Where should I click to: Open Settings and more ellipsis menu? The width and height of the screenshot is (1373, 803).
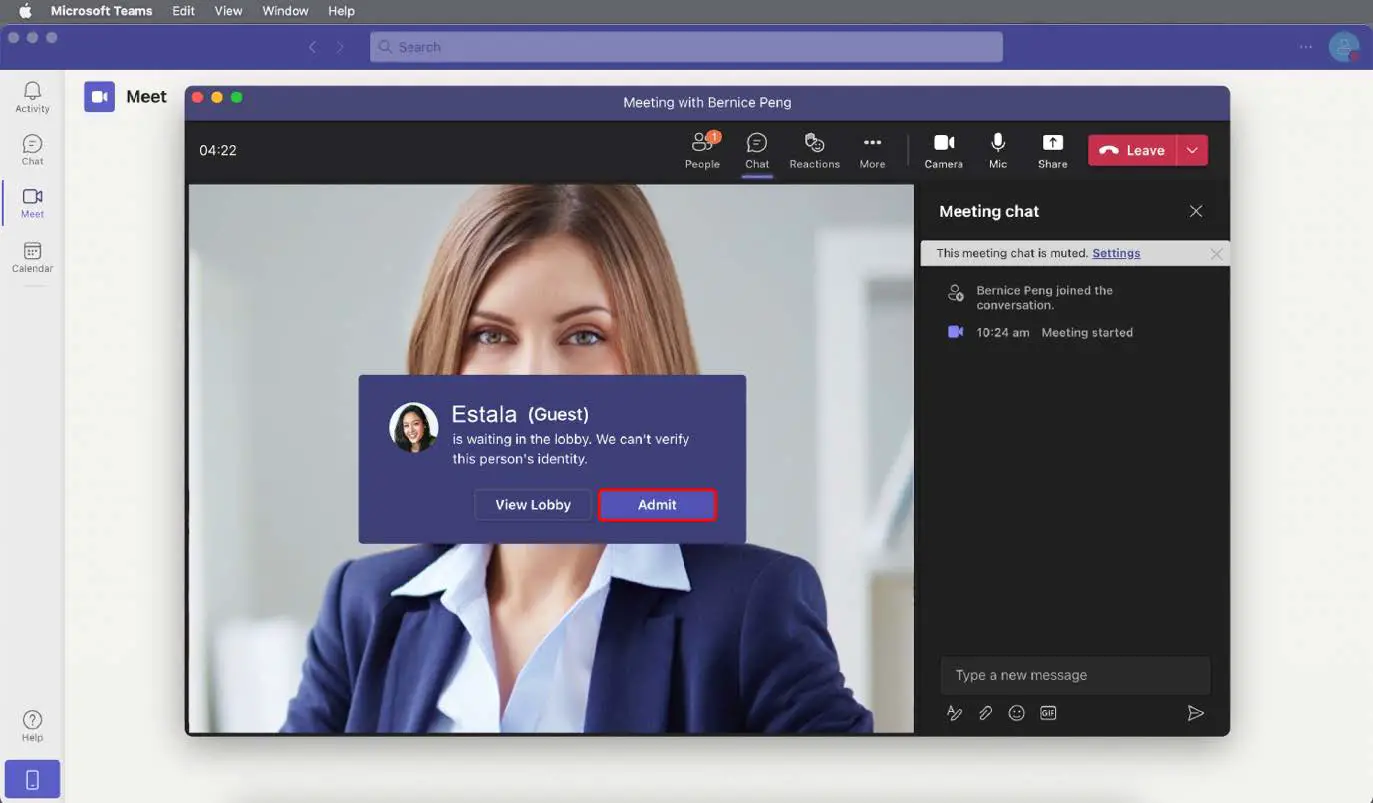(1306, 47)
